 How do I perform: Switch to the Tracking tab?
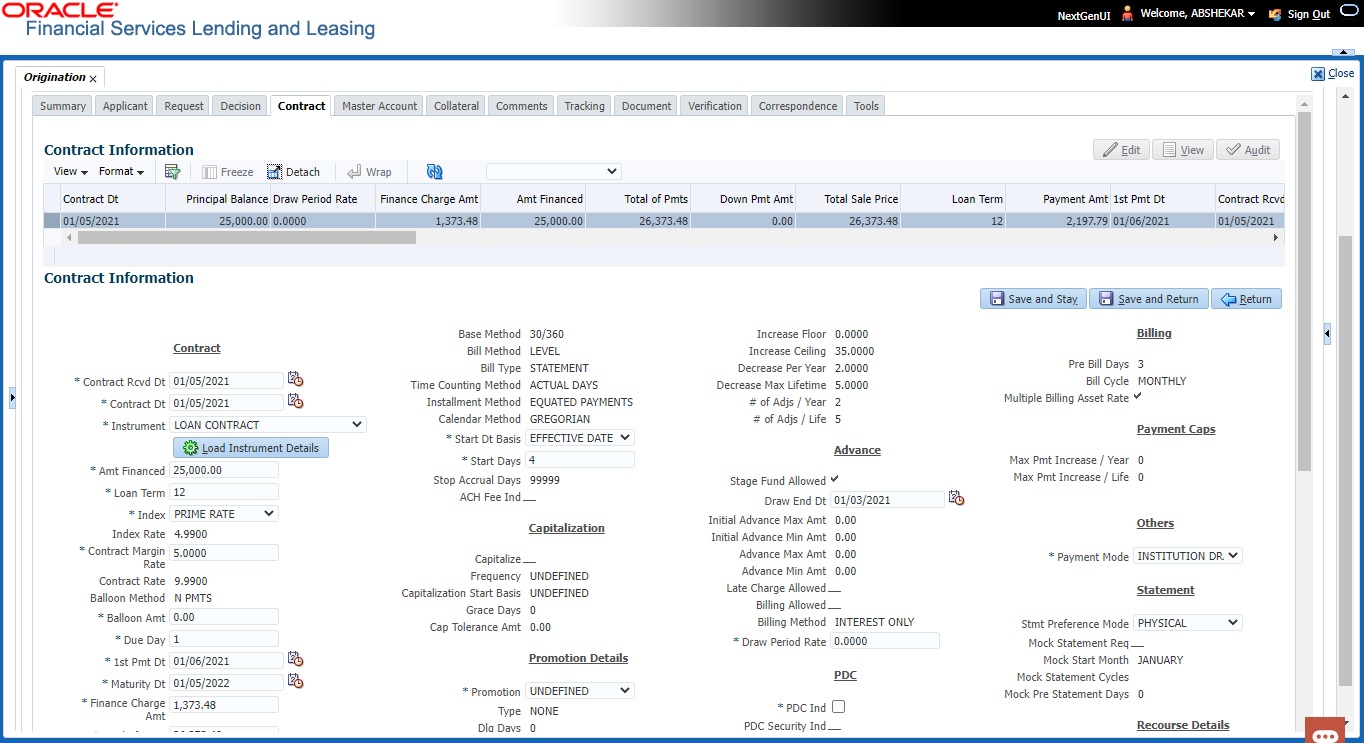[584, 106]
